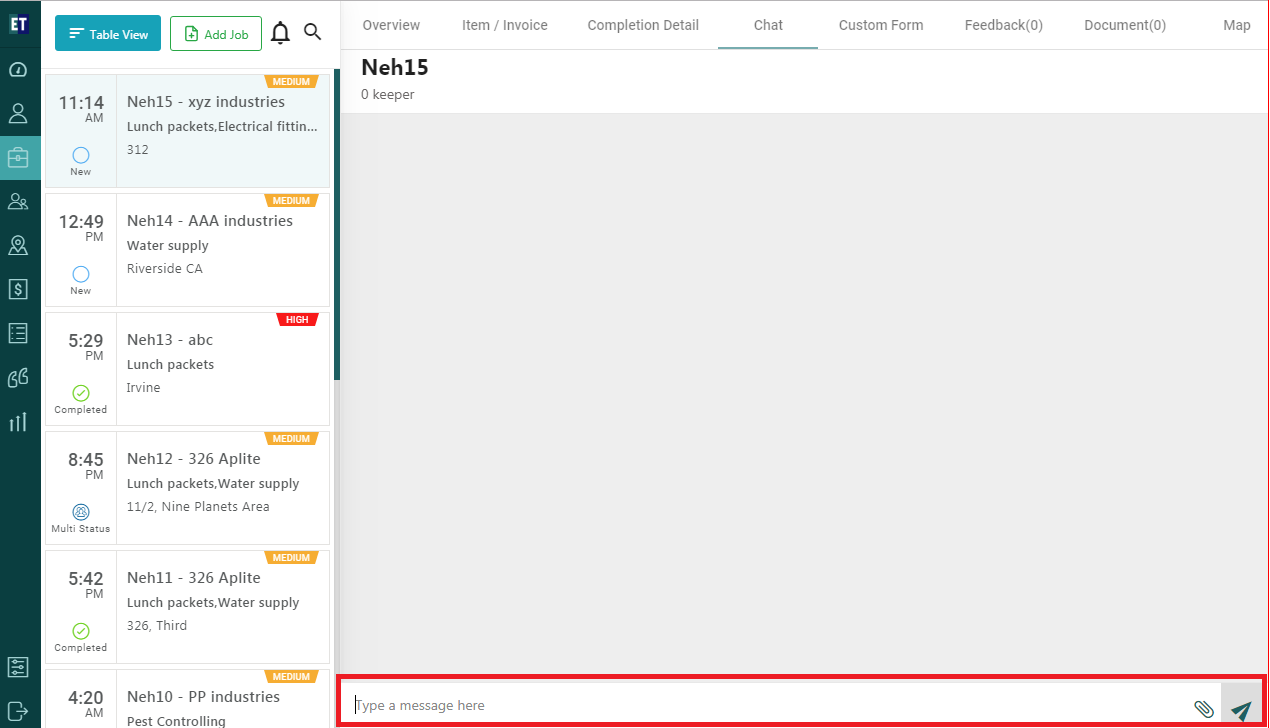Open the Custom Form tab

[x=881, y=25]
